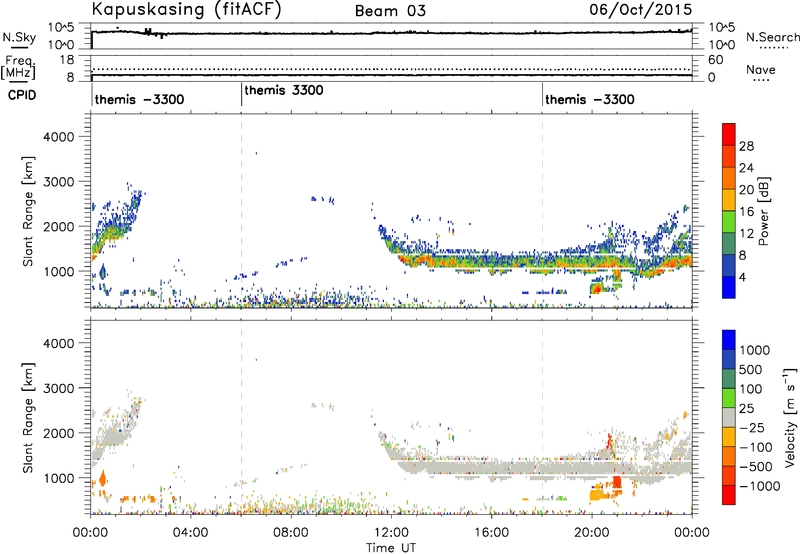Click the light green segment of Power colorbar
This screenshot has height=554, width=800.
coord(729,221)
